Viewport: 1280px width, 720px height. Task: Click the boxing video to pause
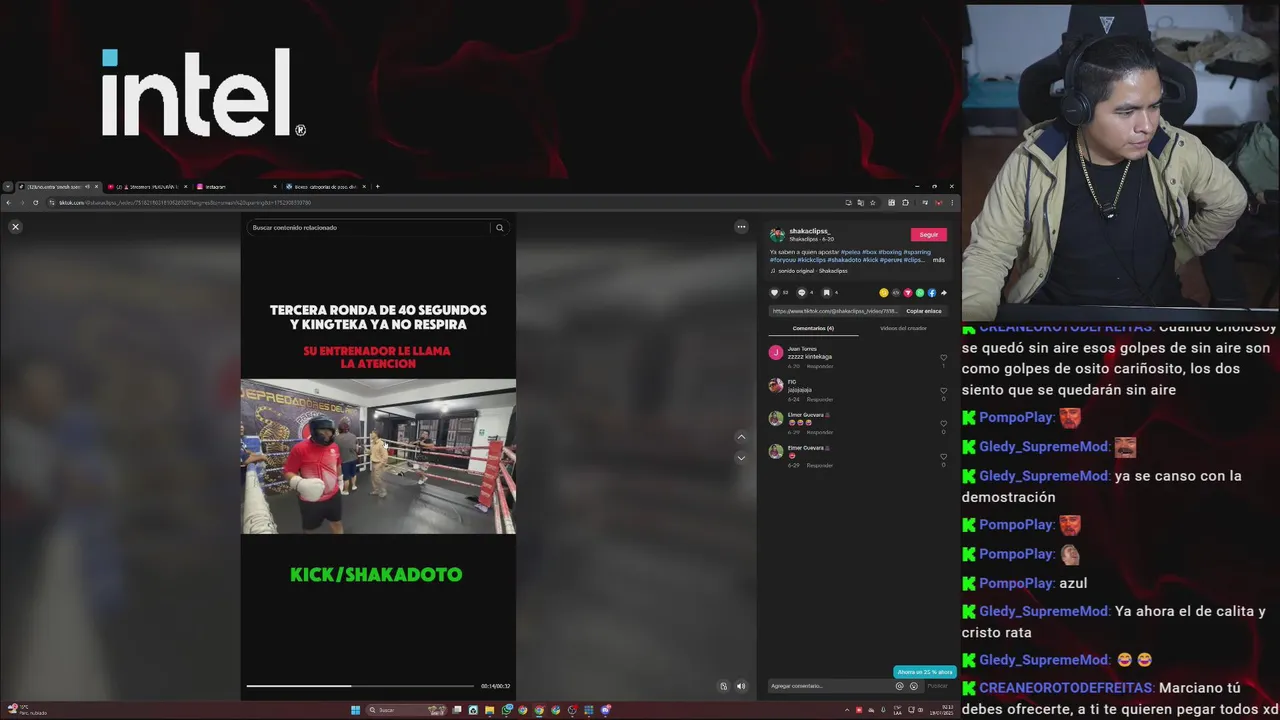click(x=378, y=456)
